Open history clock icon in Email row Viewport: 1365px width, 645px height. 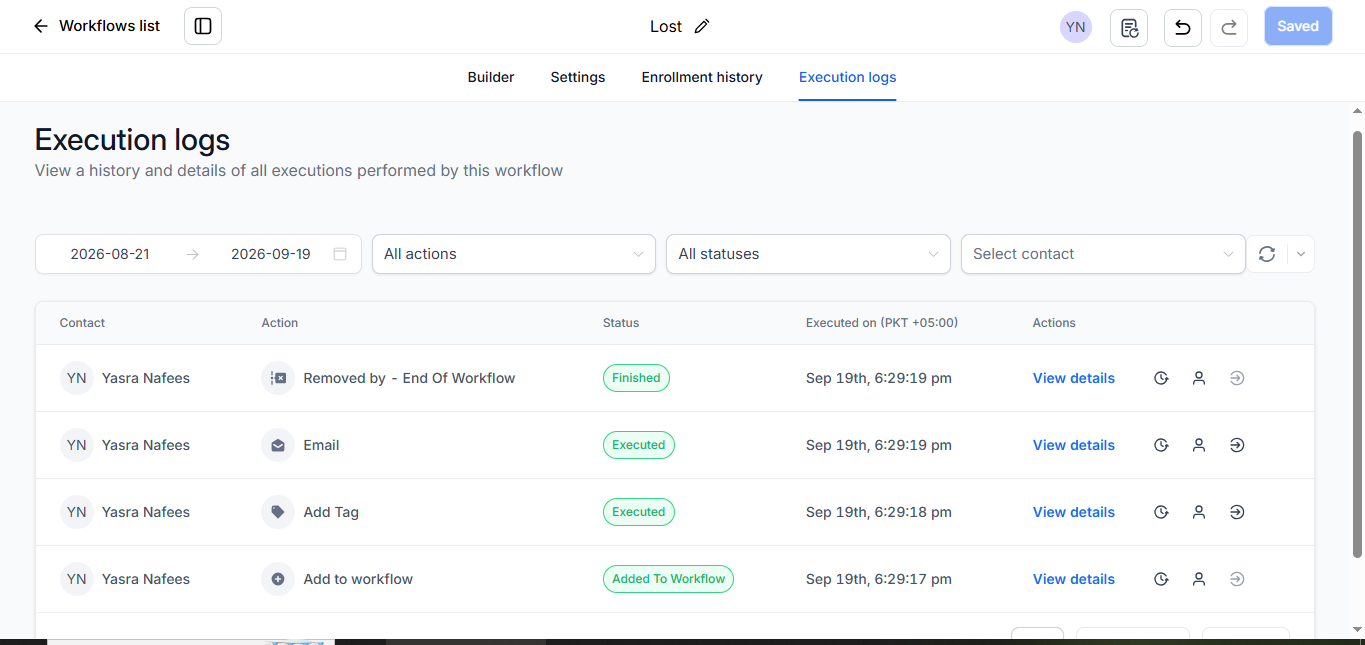(x=1161, y=445)
